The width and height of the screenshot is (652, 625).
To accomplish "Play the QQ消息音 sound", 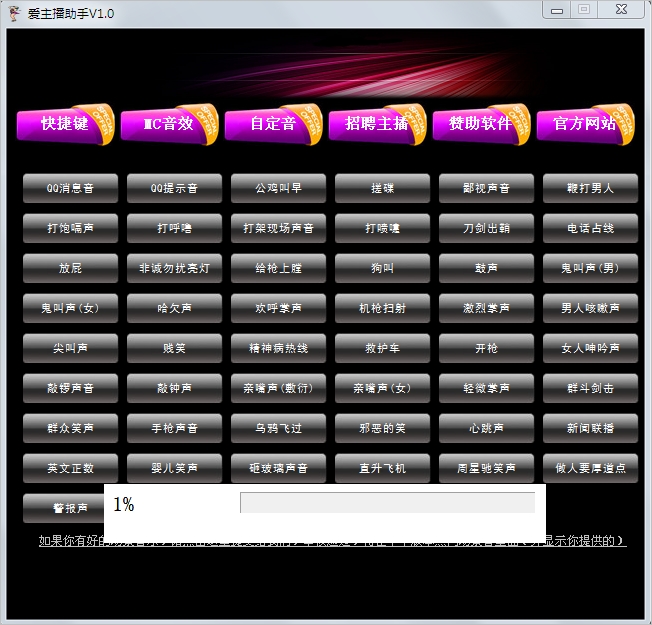I will pos(70,188).
